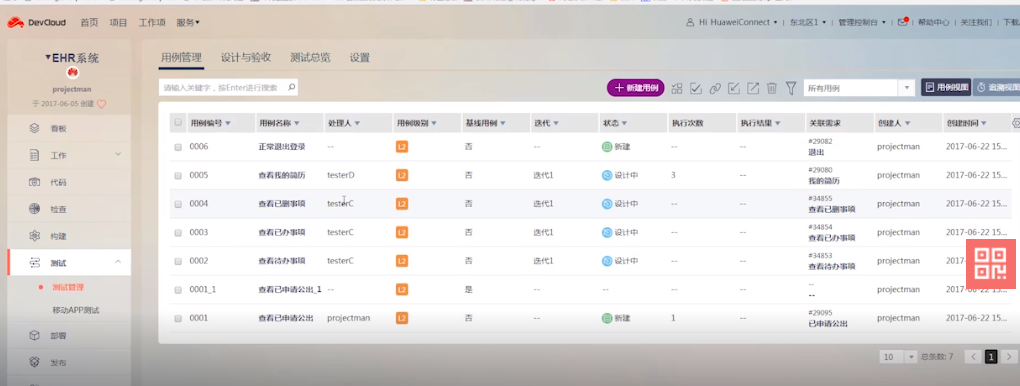Click page number 1 in pagination
1020x386 pixels.
[991, 357]
